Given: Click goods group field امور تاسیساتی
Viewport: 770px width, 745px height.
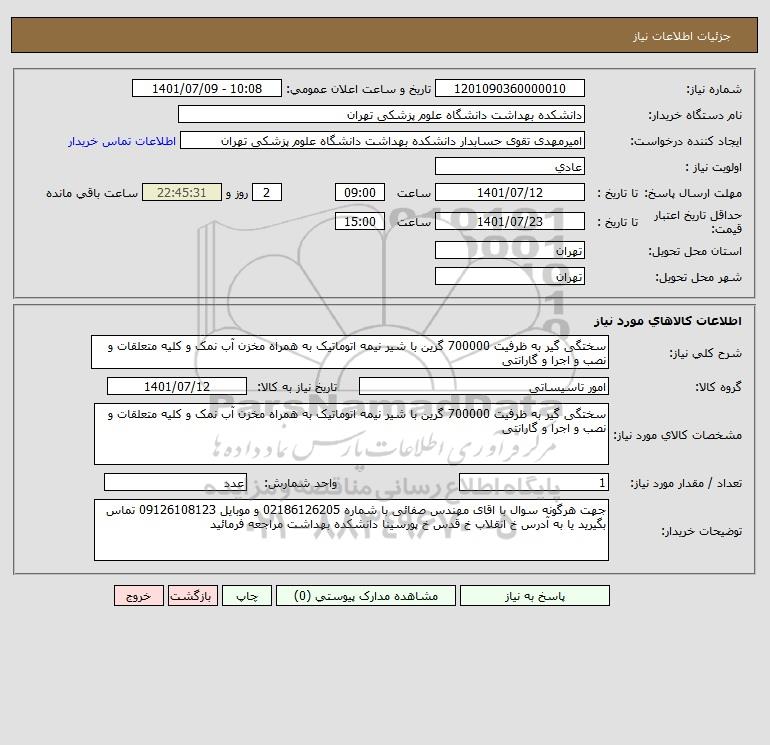Looking at the screenshot, I should (x=484, y=386).
